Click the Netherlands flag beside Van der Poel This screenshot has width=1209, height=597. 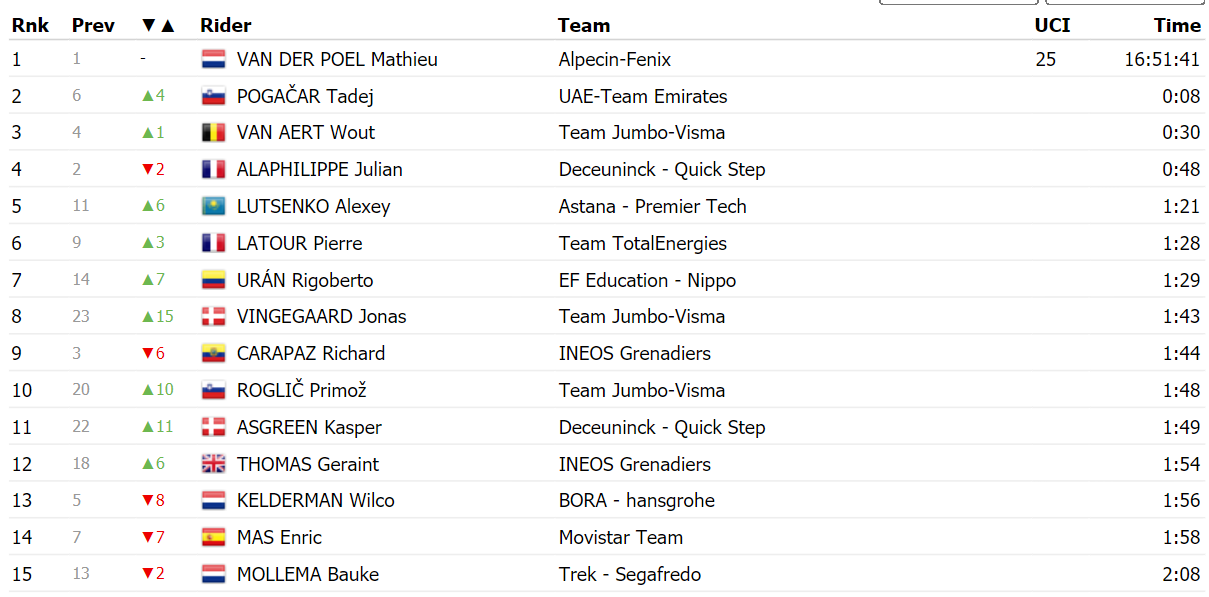214,59
